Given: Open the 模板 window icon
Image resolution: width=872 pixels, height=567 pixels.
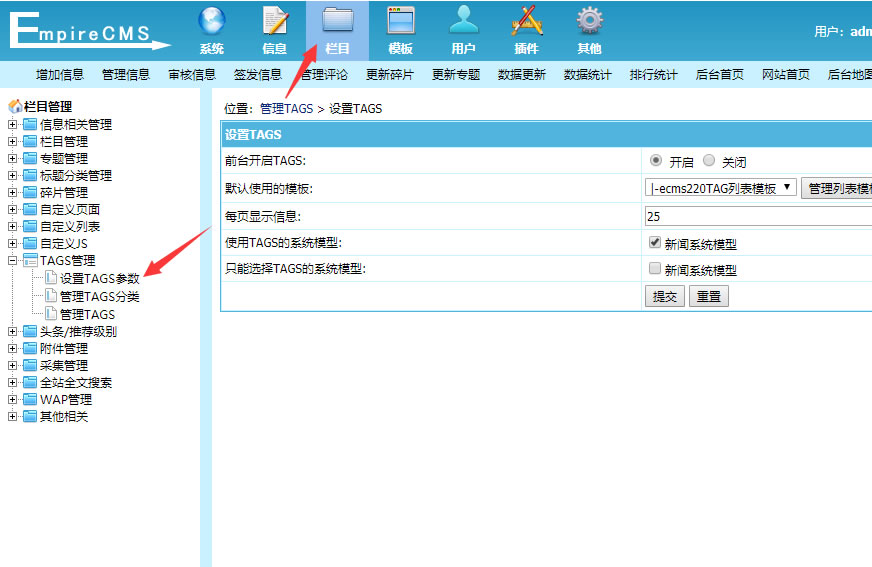Looking at the screenshot, I should tap(401, 22).
